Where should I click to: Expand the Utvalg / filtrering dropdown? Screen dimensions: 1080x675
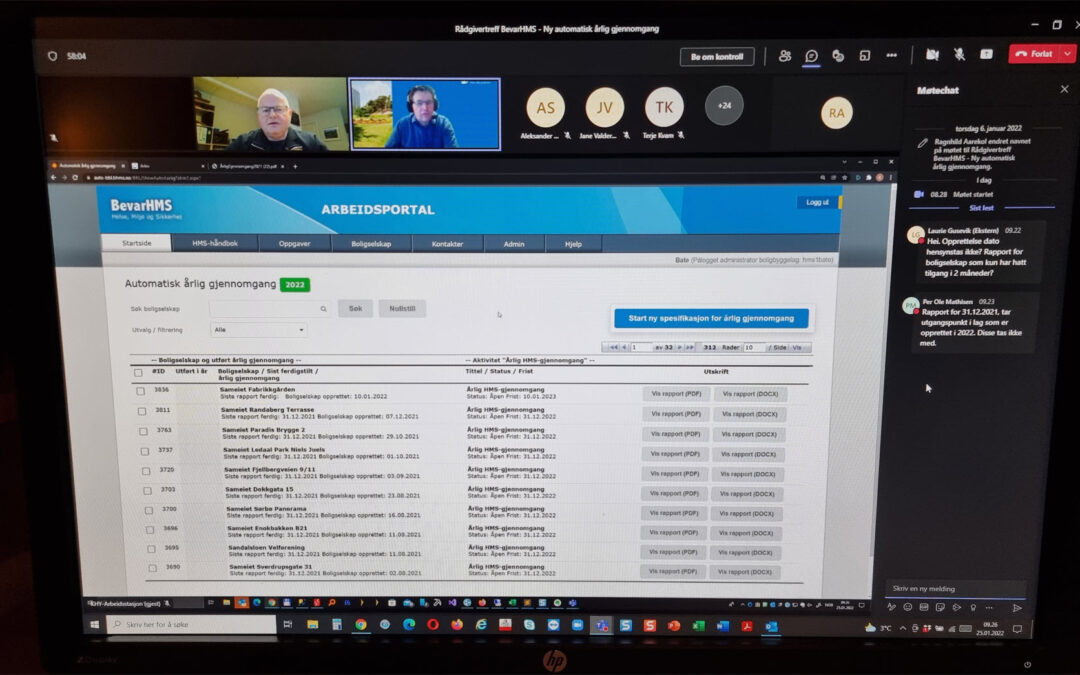(259, 329)
